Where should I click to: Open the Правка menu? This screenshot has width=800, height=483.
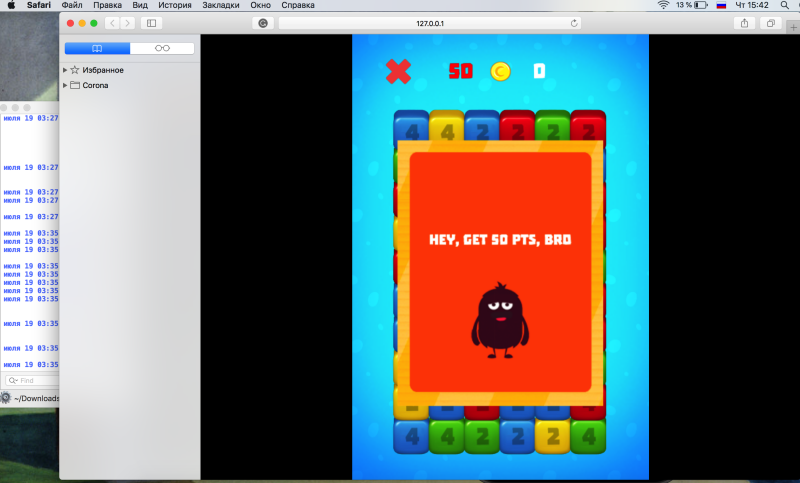click(107, 5)
